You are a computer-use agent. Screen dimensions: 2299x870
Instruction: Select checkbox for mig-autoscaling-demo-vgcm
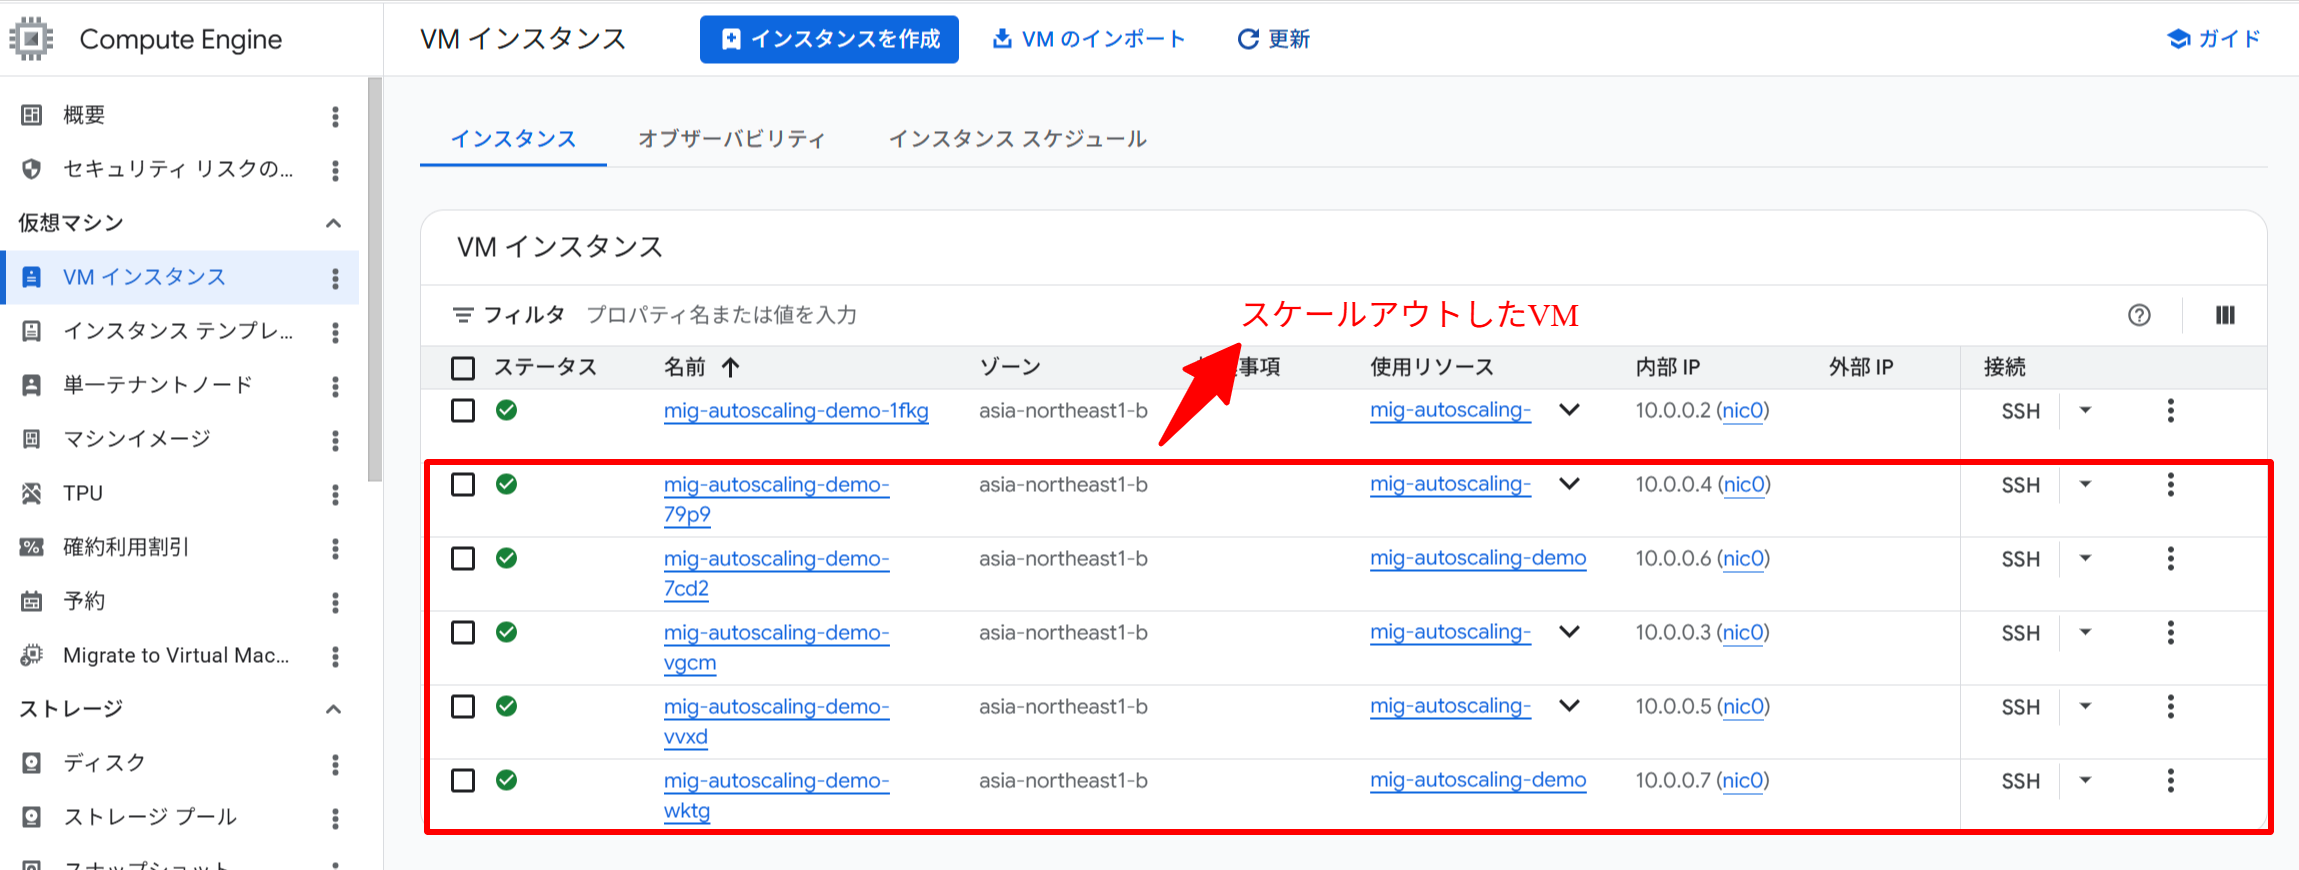point(463,633)
